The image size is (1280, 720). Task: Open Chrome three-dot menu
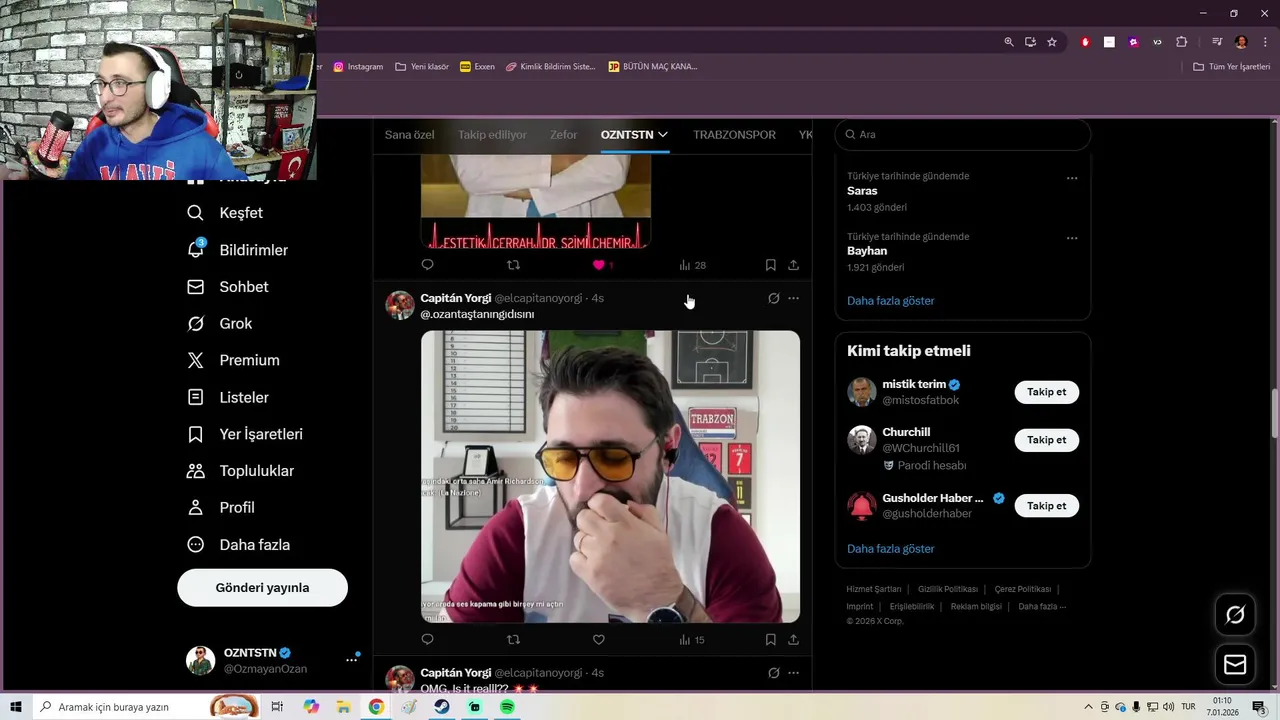[x=1265, y=42]
